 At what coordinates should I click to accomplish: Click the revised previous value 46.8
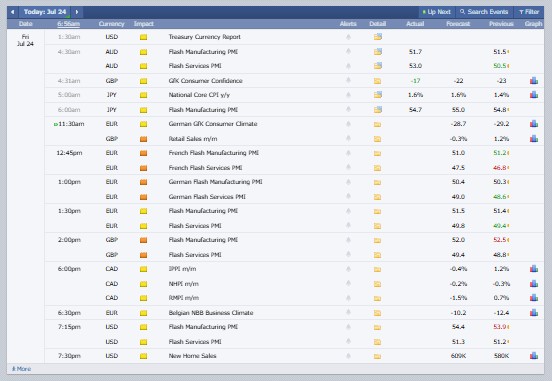click(500, 168)
